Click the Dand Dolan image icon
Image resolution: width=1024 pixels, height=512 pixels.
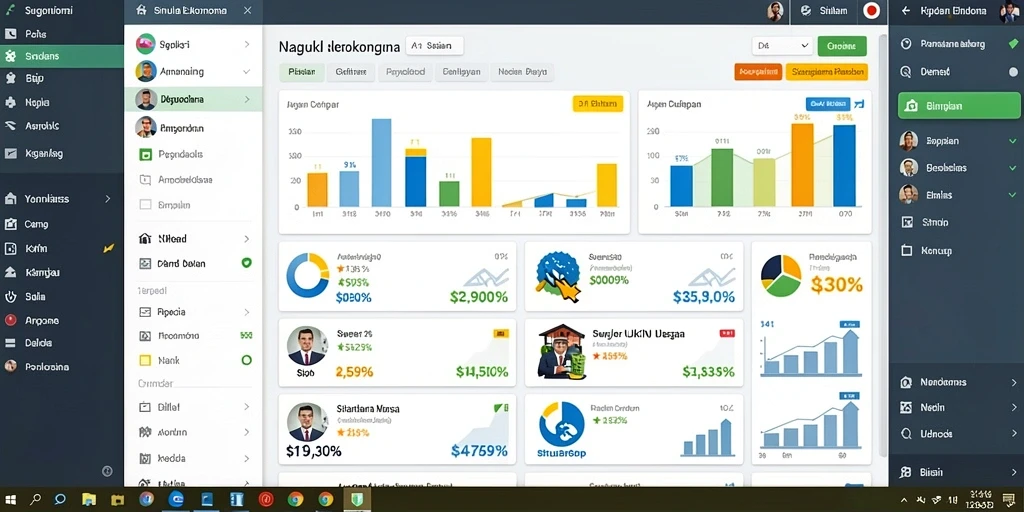click(146, 264)
